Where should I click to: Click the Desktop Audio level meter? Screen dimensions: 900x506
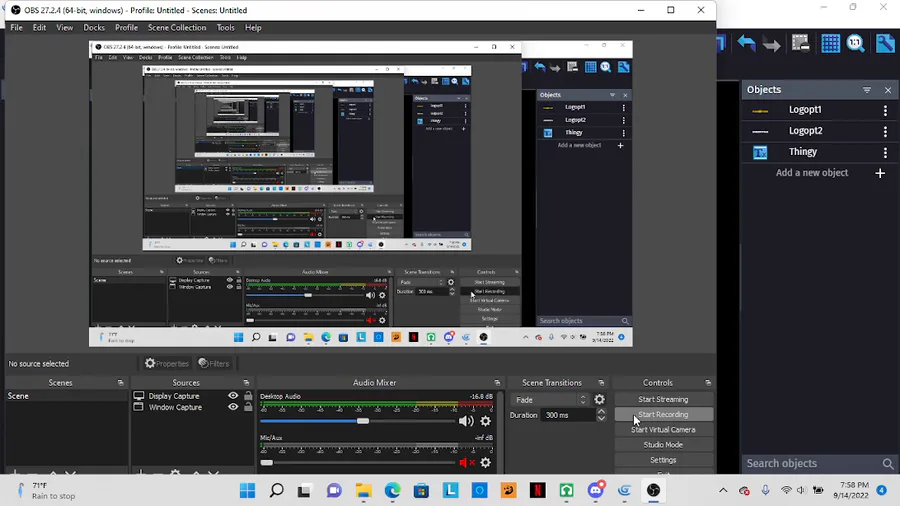pos(377,406)
